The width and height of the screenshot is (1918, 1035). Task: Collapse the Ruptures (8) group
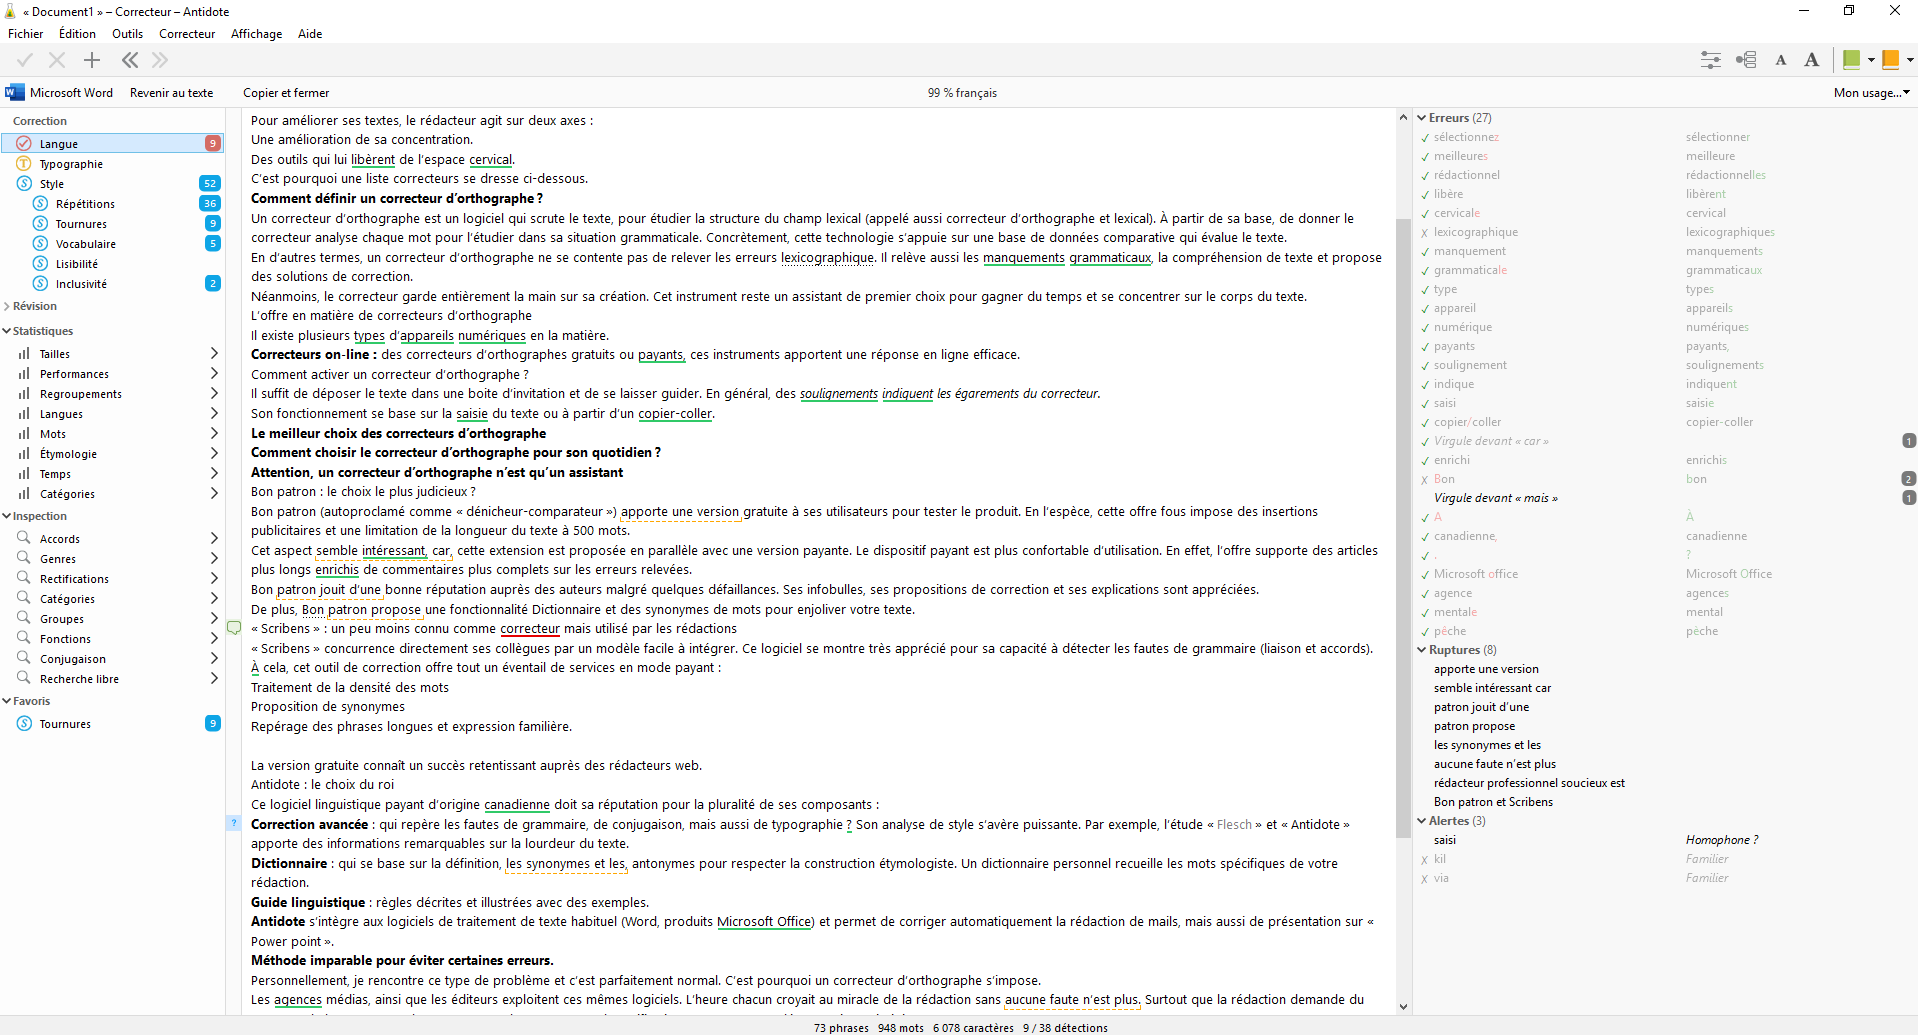point(1422,649)
